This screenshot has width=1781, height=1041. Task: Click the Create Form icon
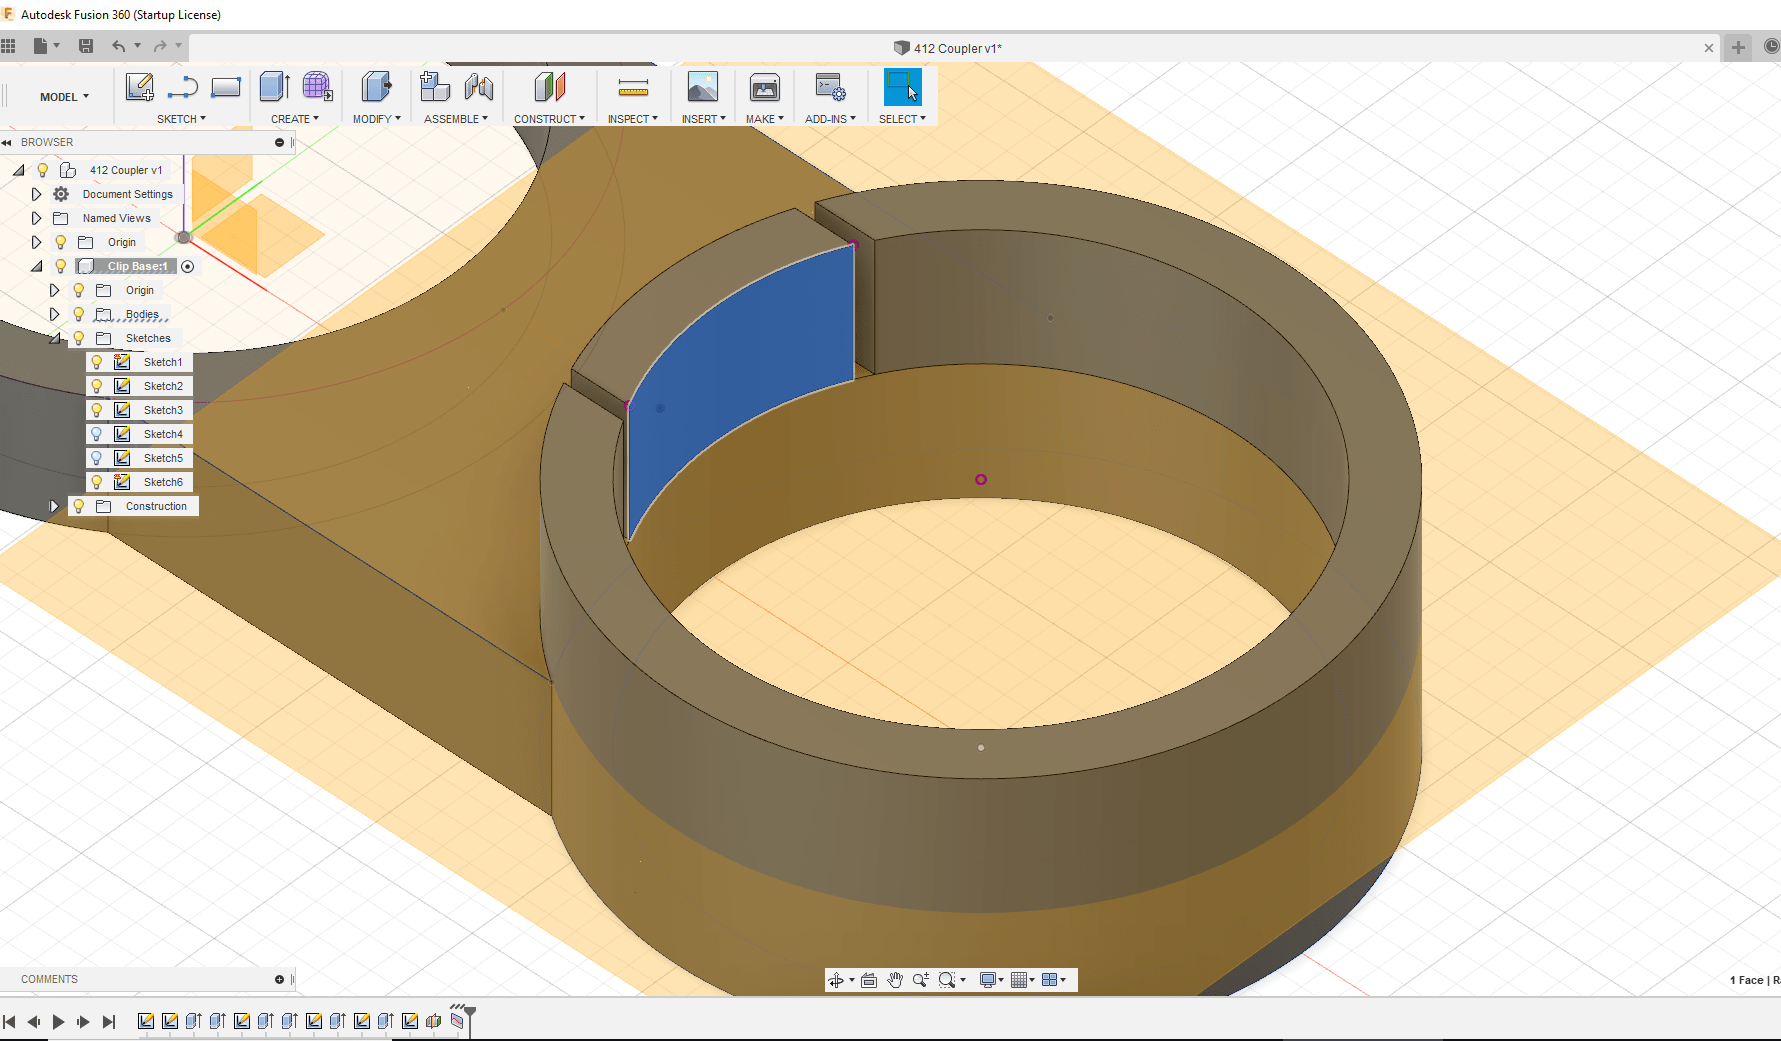(x=317, y=88)
